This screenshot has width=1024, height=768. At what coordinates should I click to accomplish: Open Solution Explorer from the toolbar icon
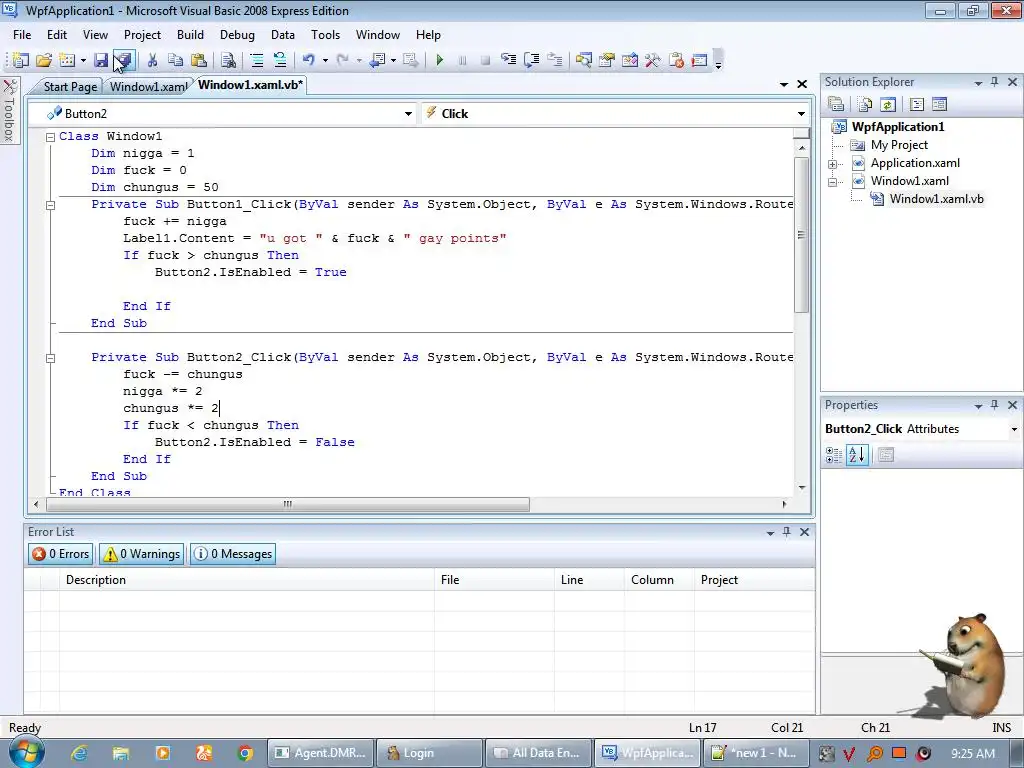pos(583,60)
